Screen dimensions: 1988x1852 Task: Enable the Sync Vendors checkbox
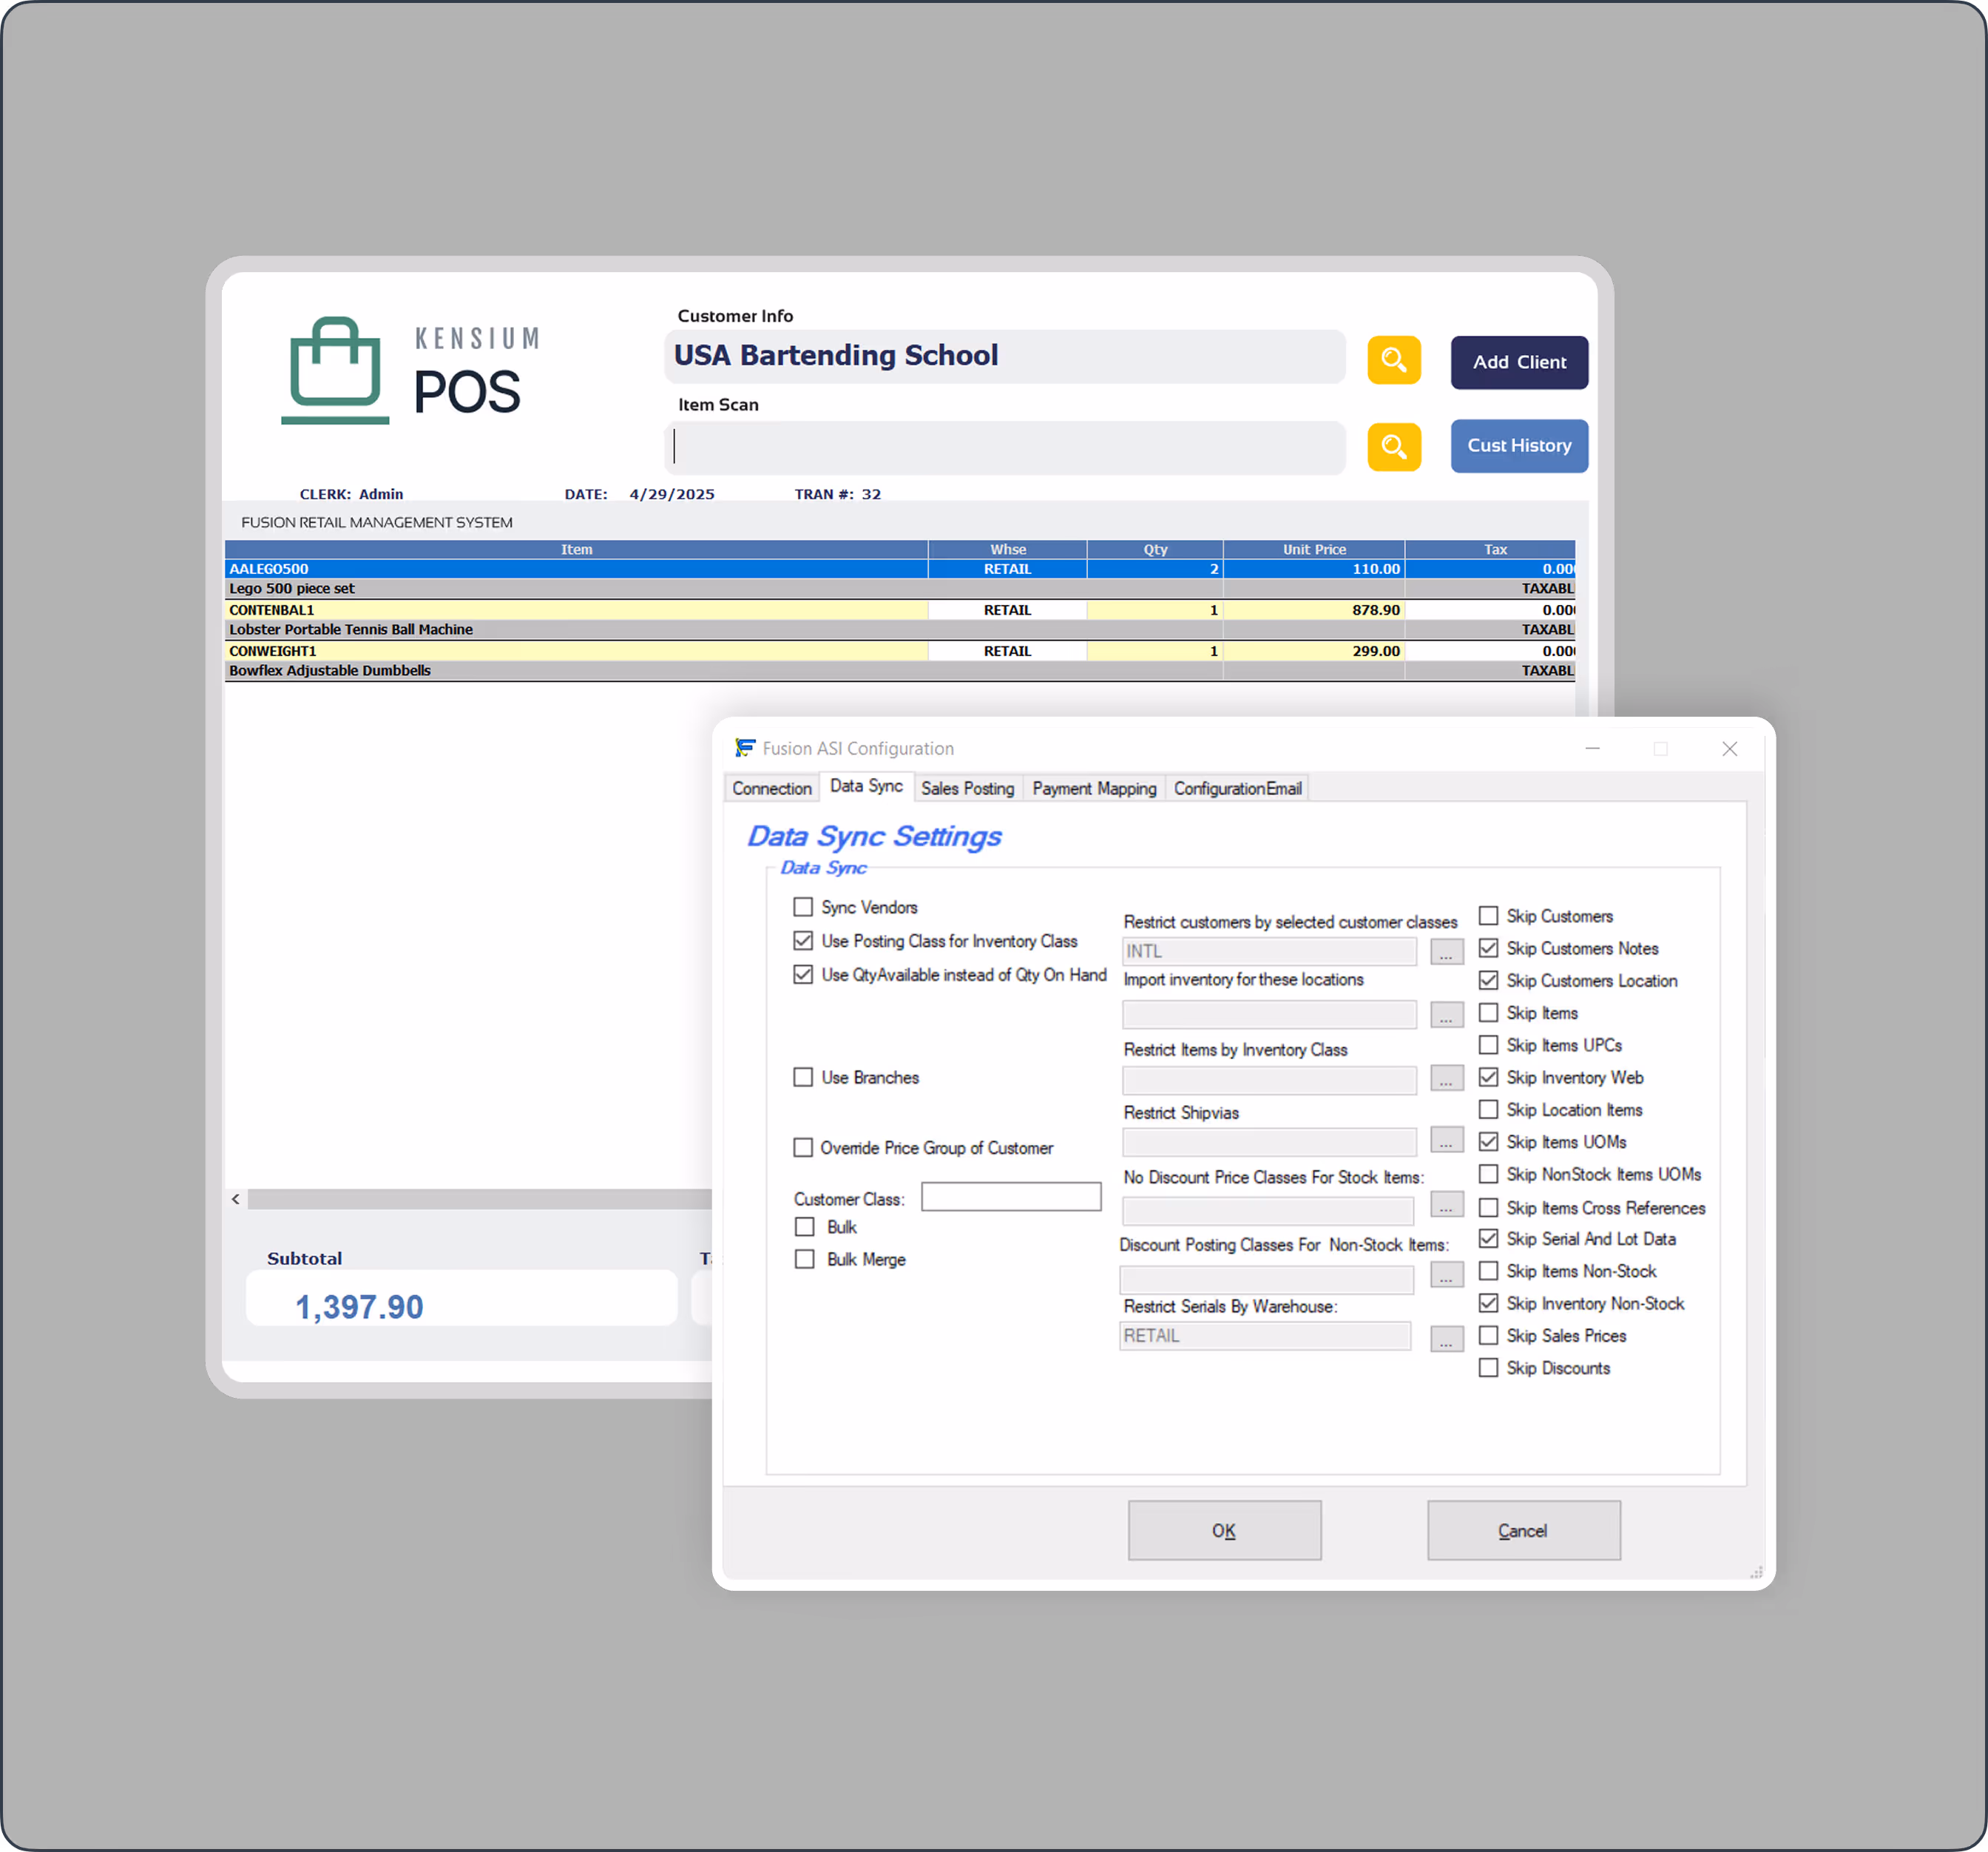803,907
